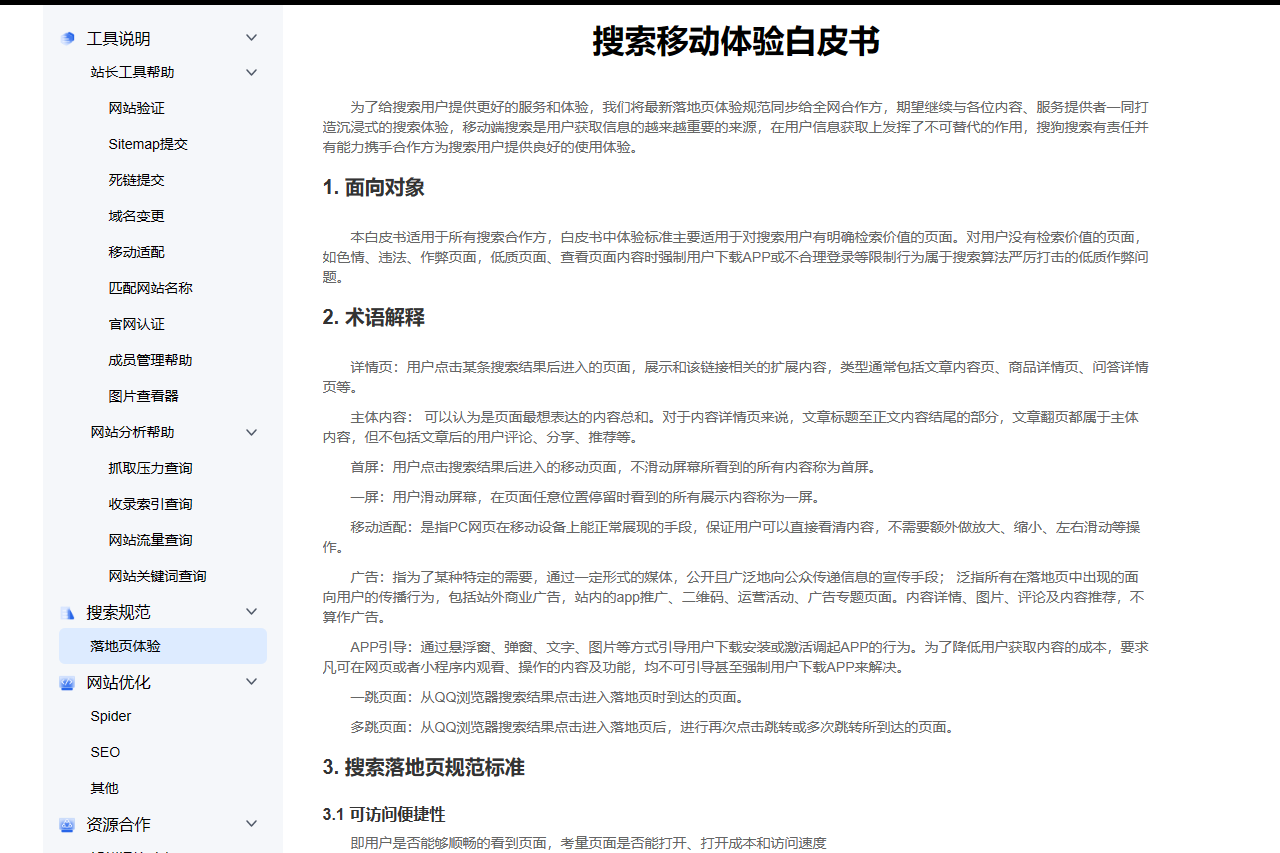
Task: Open 网站流量查询 help page
Action: point(151,540)
